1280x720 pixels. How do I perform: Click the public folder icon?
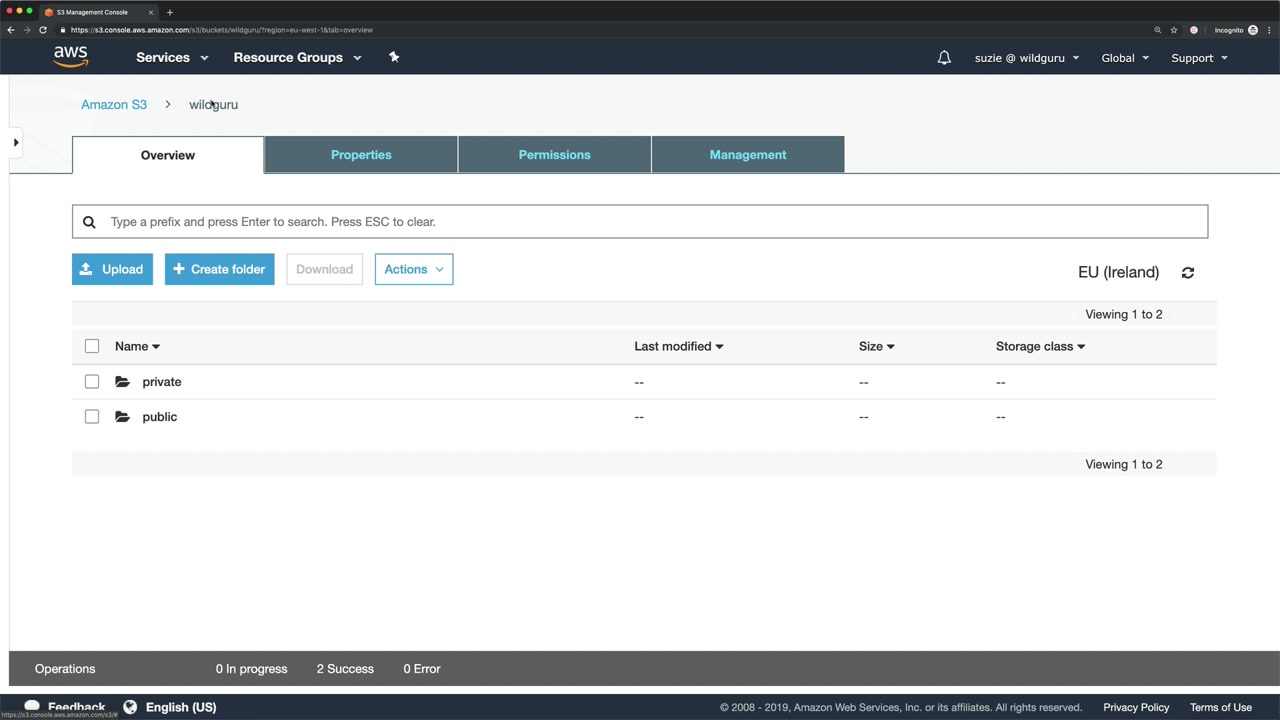tap(122, 417)
